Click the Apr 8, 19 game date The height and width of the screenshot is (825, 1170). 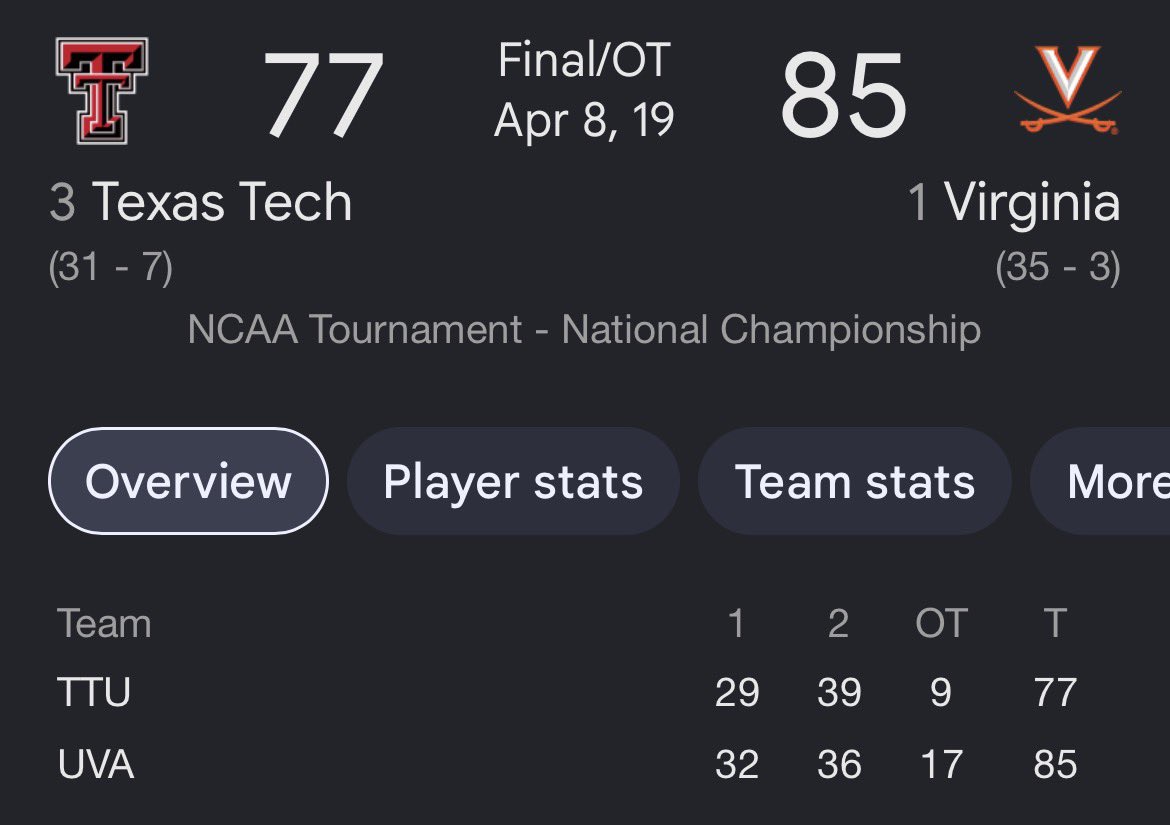pyautogui.click(x=584, y=119)
